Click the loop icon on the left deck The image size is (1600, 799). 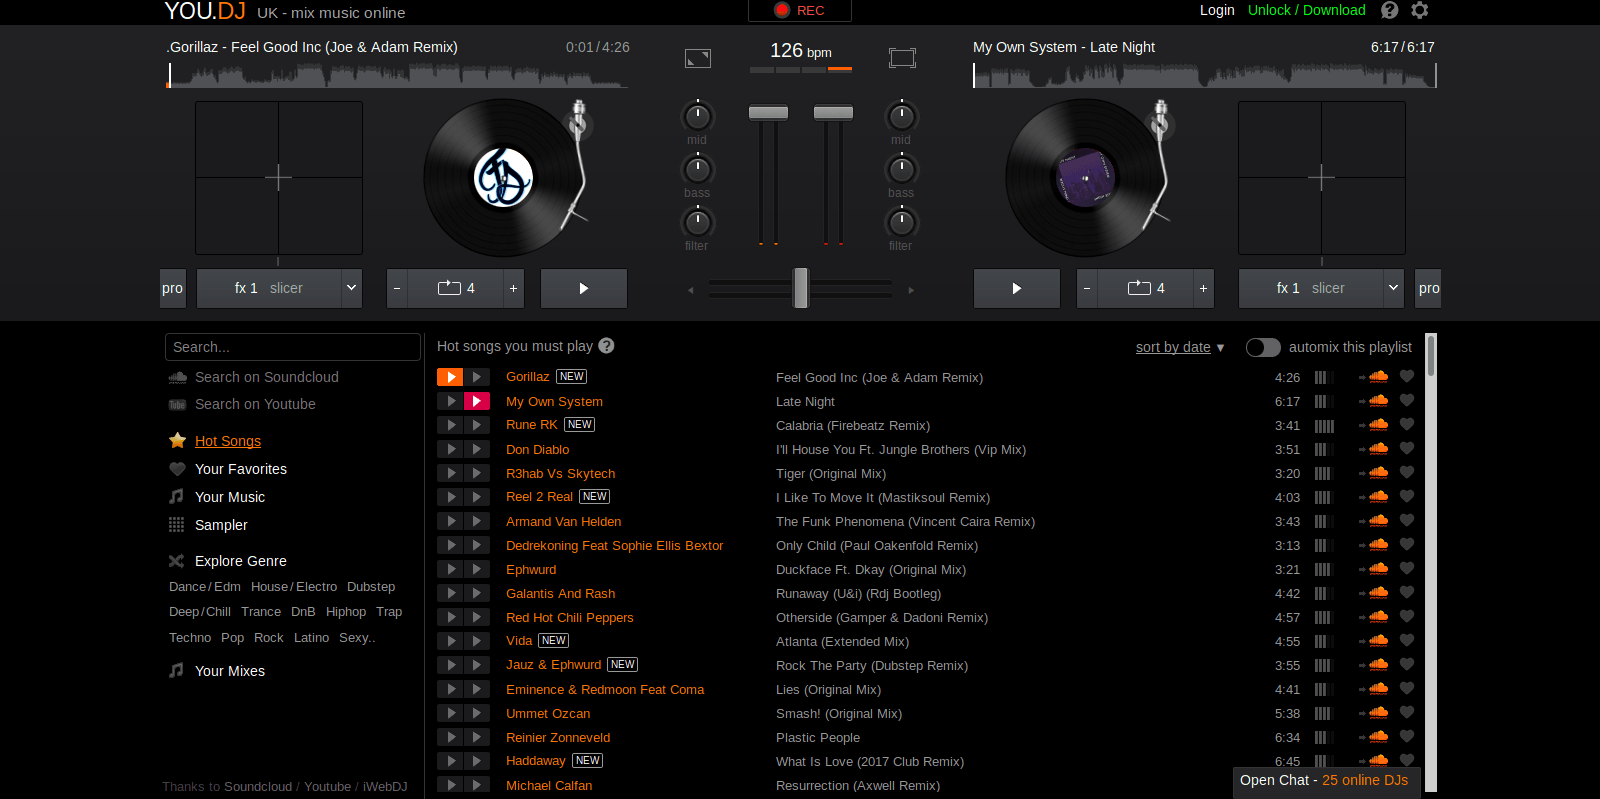[x=449, y=288]
